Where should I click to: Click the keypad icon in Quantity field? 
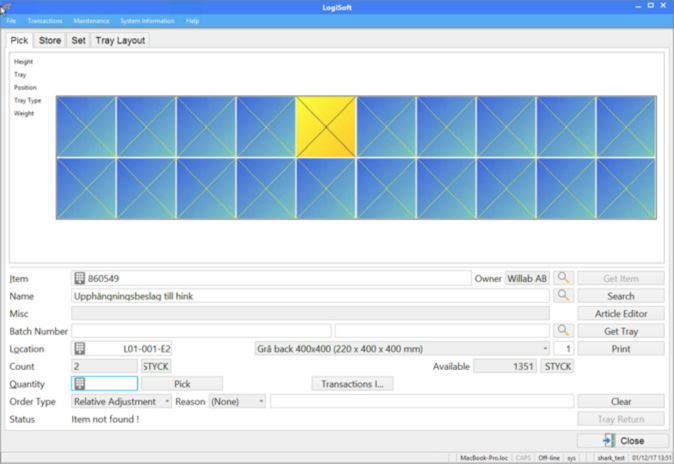click(x=80, y=384)
